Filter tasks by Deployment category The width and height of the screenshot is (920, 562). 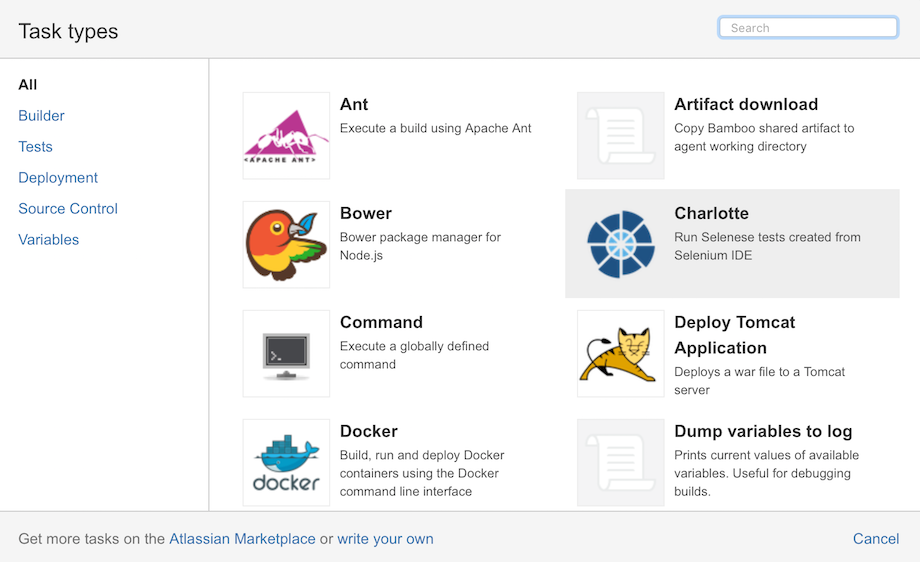point(58,178)
